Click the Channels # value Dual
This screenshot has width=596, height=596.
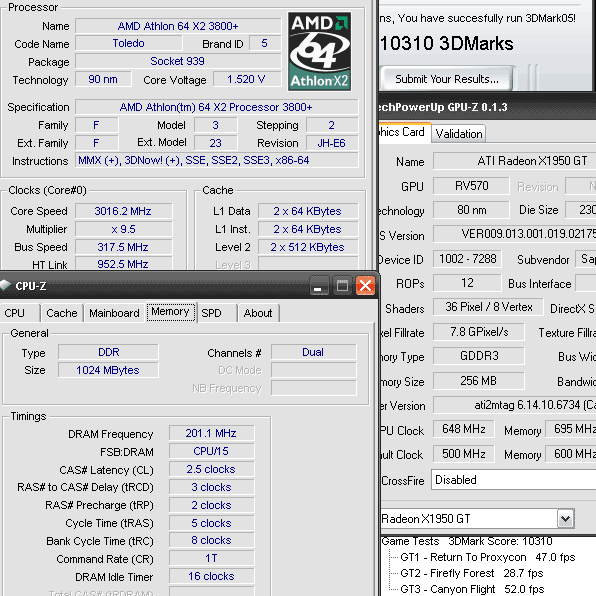tap(313, 352)
